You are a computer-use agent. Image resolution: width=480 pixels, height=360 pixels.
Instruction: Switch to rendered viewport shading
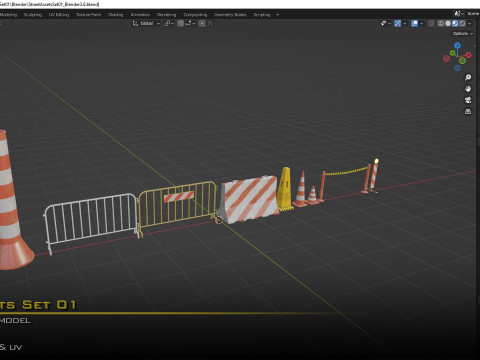tap(462, 23)
